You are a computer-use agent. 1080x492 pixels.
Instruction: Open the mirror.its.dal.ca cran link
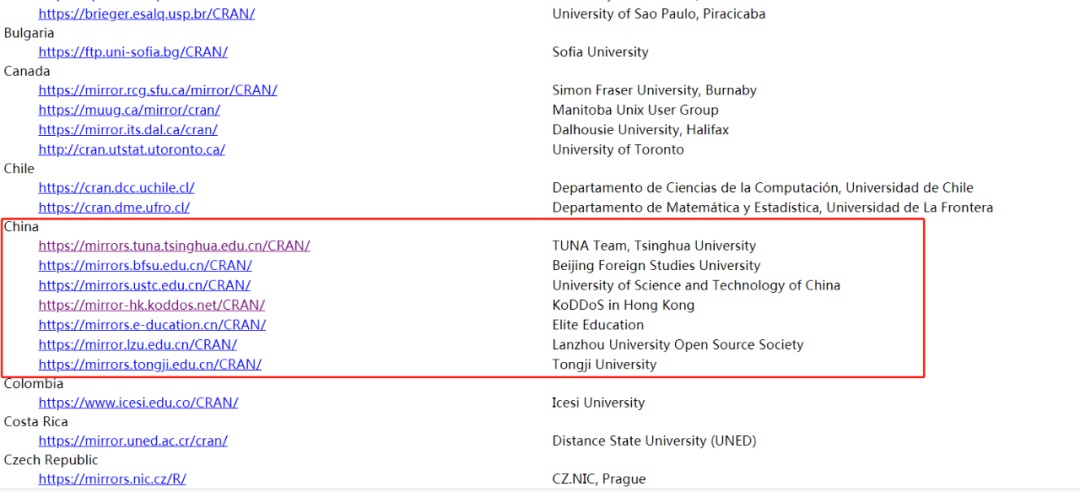(128, 130)
